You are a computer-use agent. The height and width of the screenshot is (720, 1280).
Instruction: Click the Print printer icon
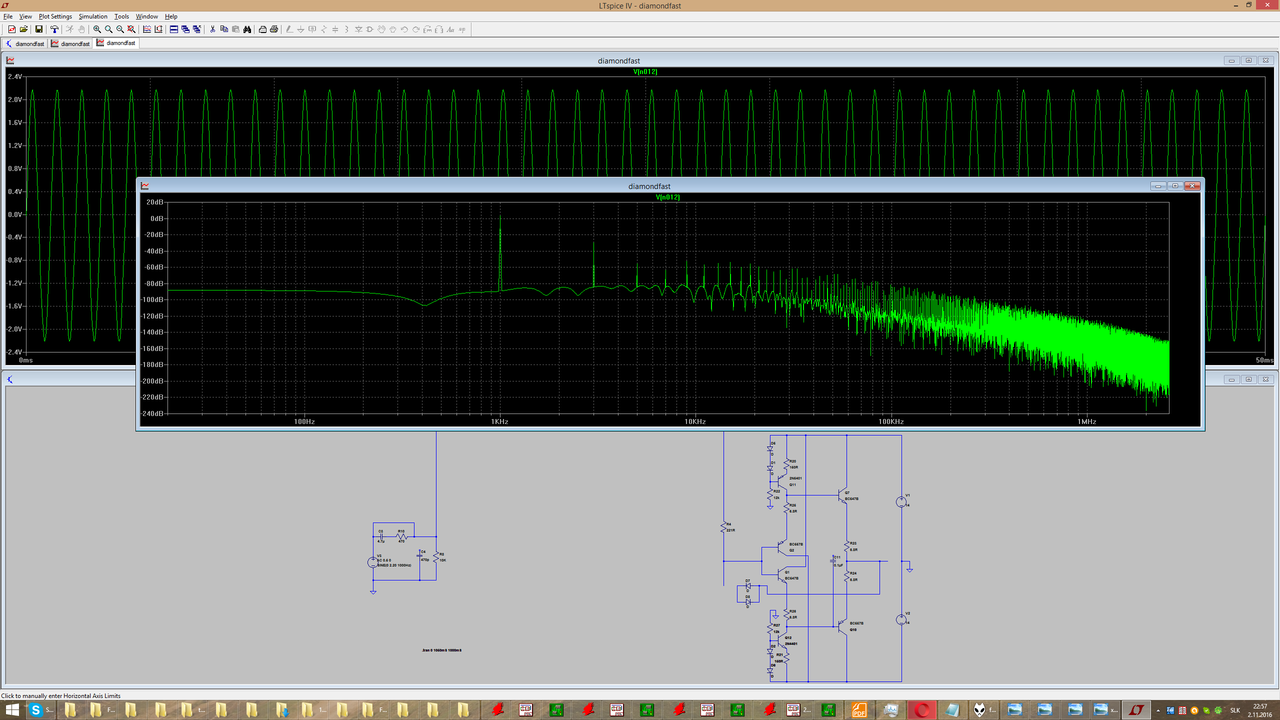click(x=274, y=29)
